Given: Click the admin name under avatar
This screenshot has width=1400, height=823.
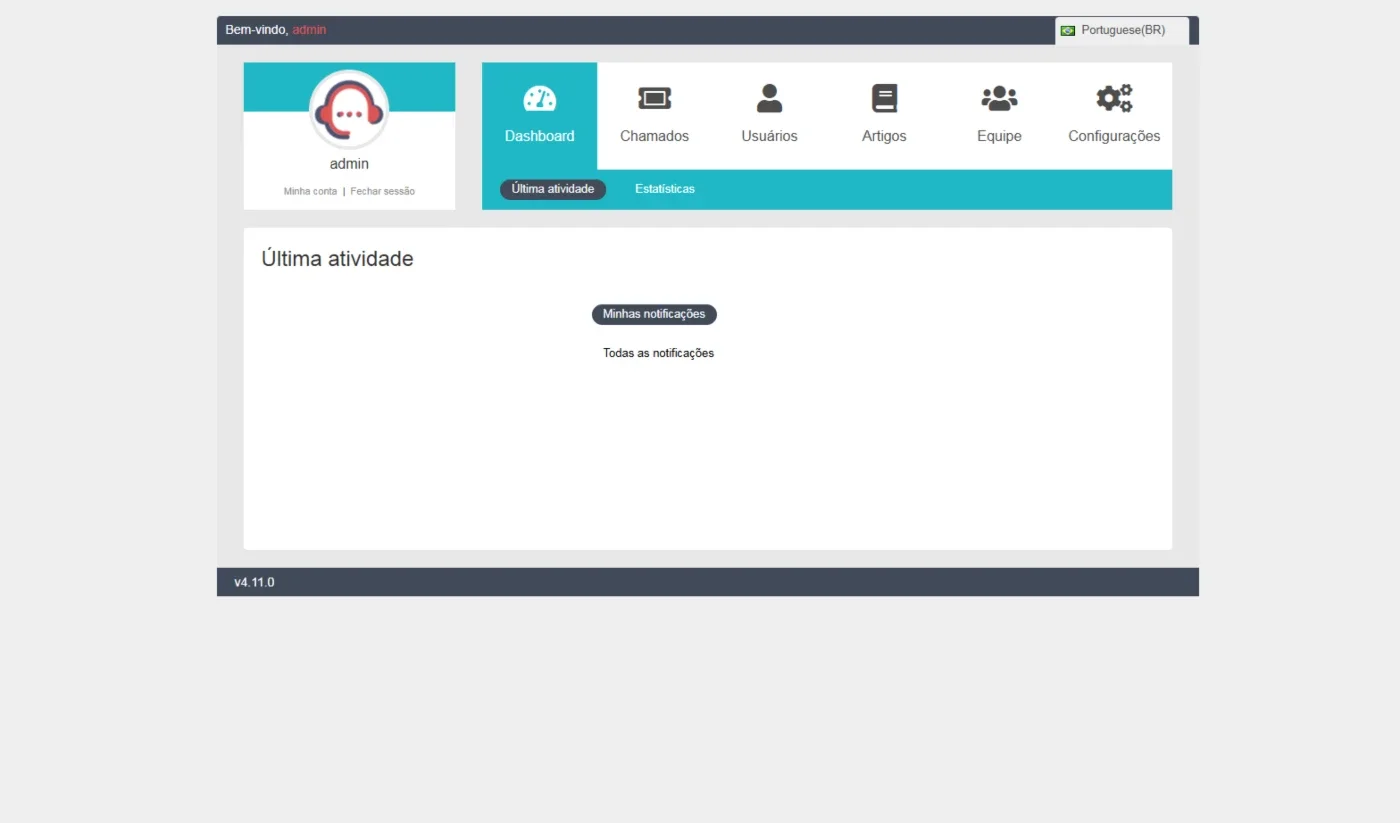Looking at the screenshot, I should click(x=349, y=164).
